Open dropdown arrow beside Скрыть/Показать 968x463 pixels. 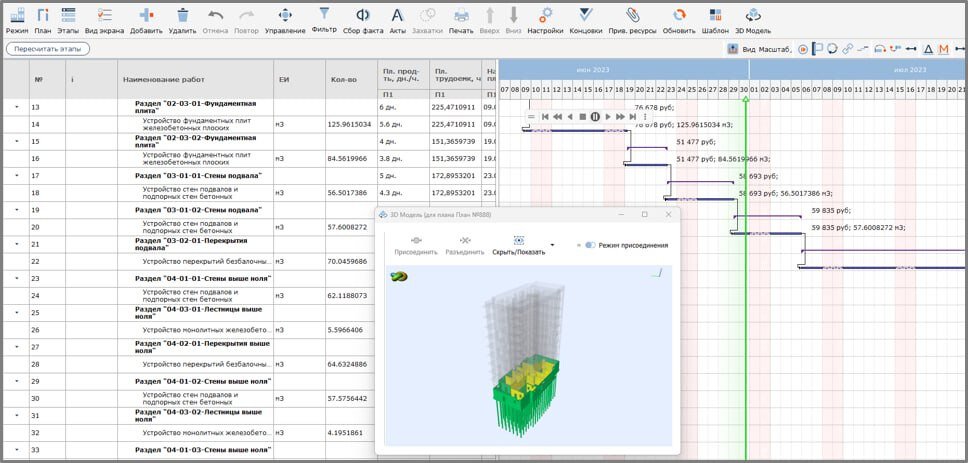click(552, 245)
